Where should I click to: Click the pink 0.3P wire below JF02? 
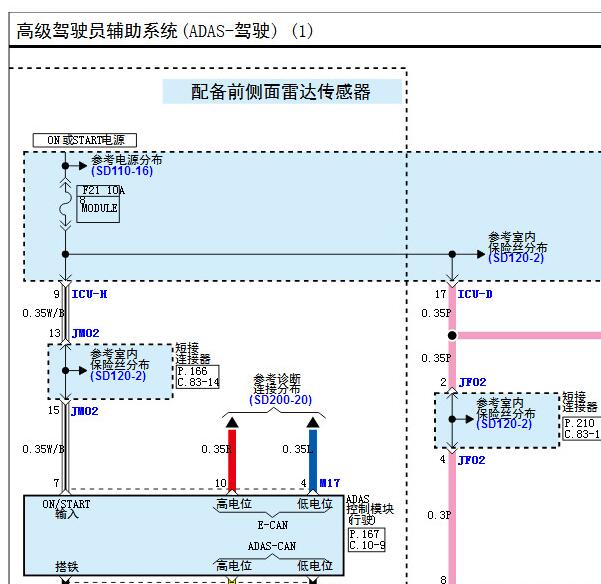click(452, 517)
